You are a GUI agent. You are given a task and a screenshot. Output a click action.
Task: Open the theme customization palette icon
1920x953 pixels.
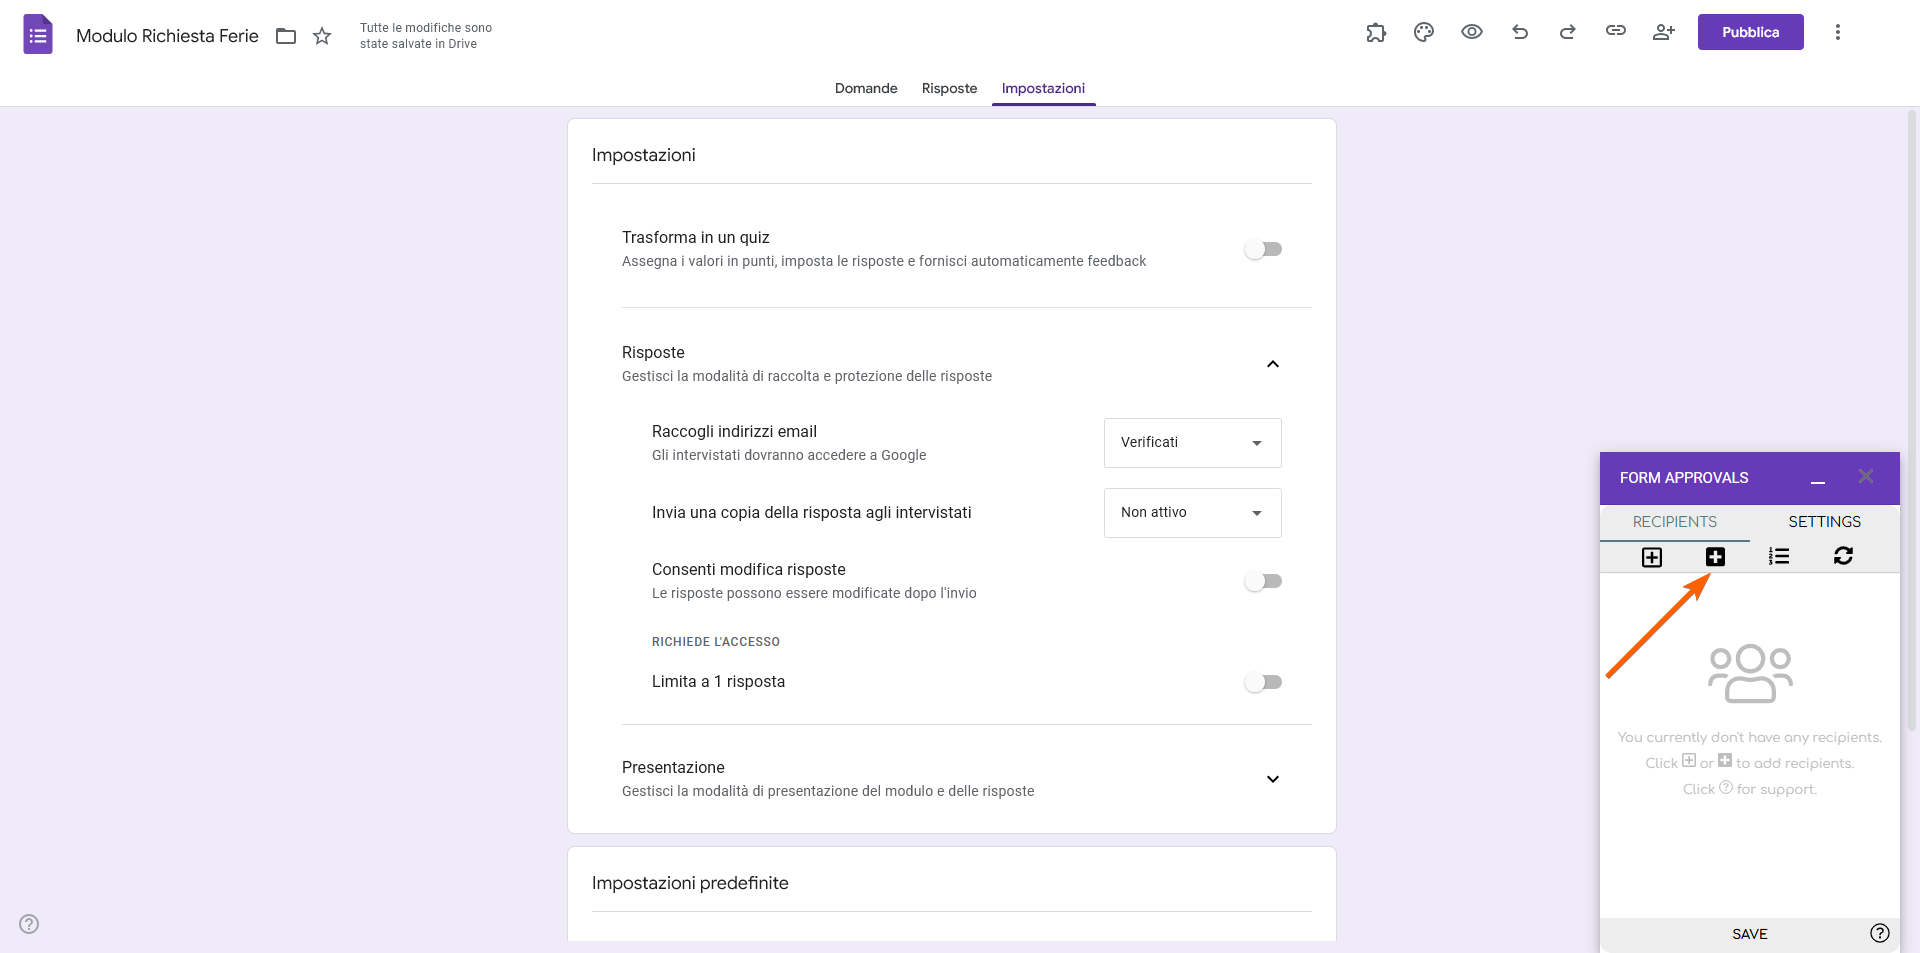[1423, 32]
